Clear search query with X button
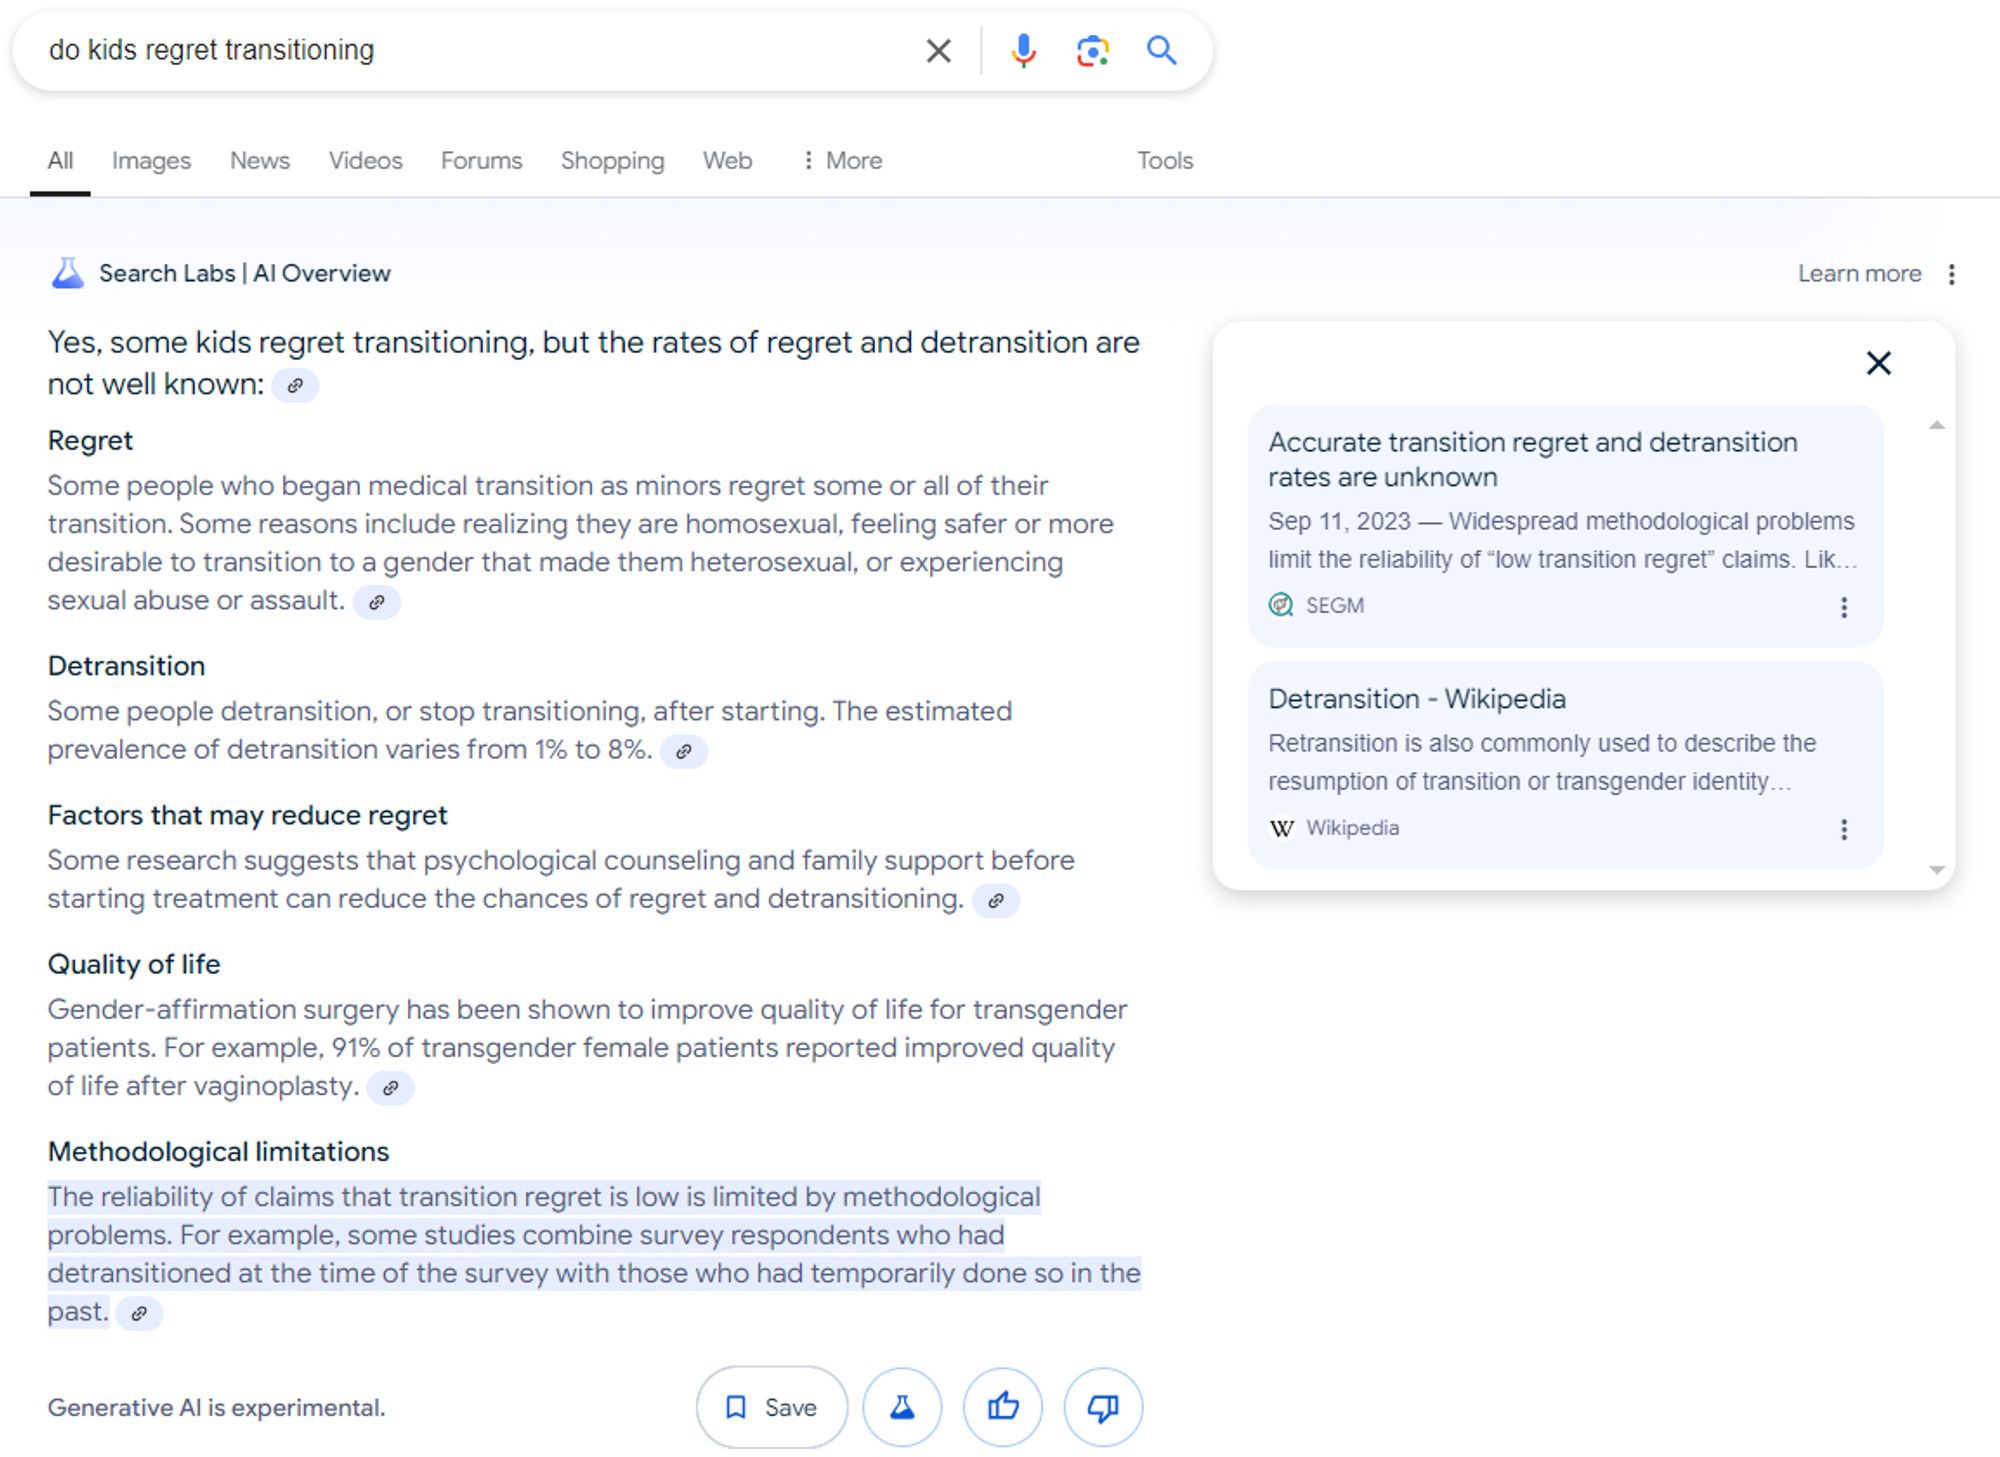 [x=938, y=50]
